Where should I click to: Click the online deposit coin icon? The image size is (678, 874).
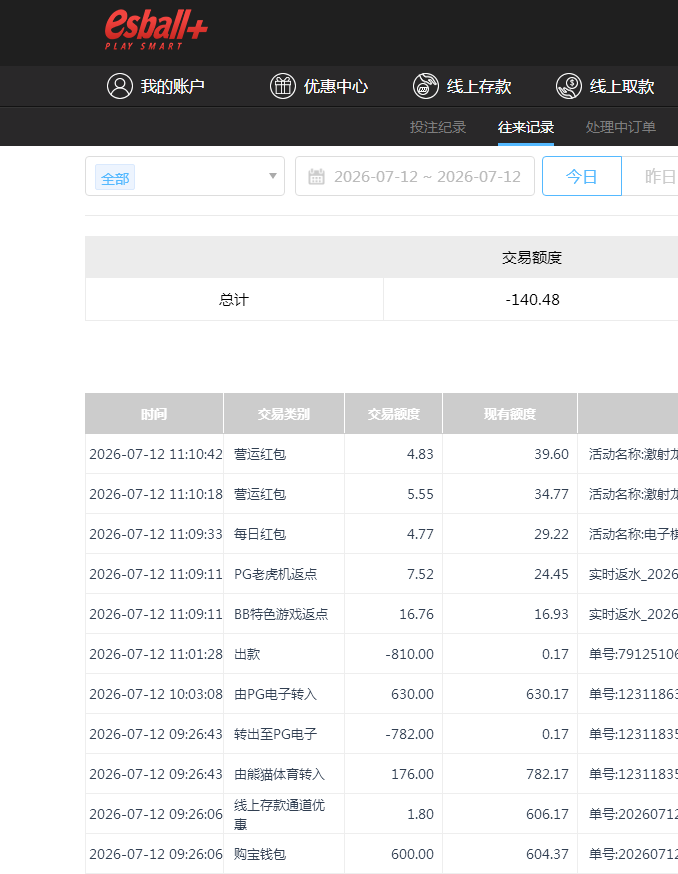[x=425, y=86]
